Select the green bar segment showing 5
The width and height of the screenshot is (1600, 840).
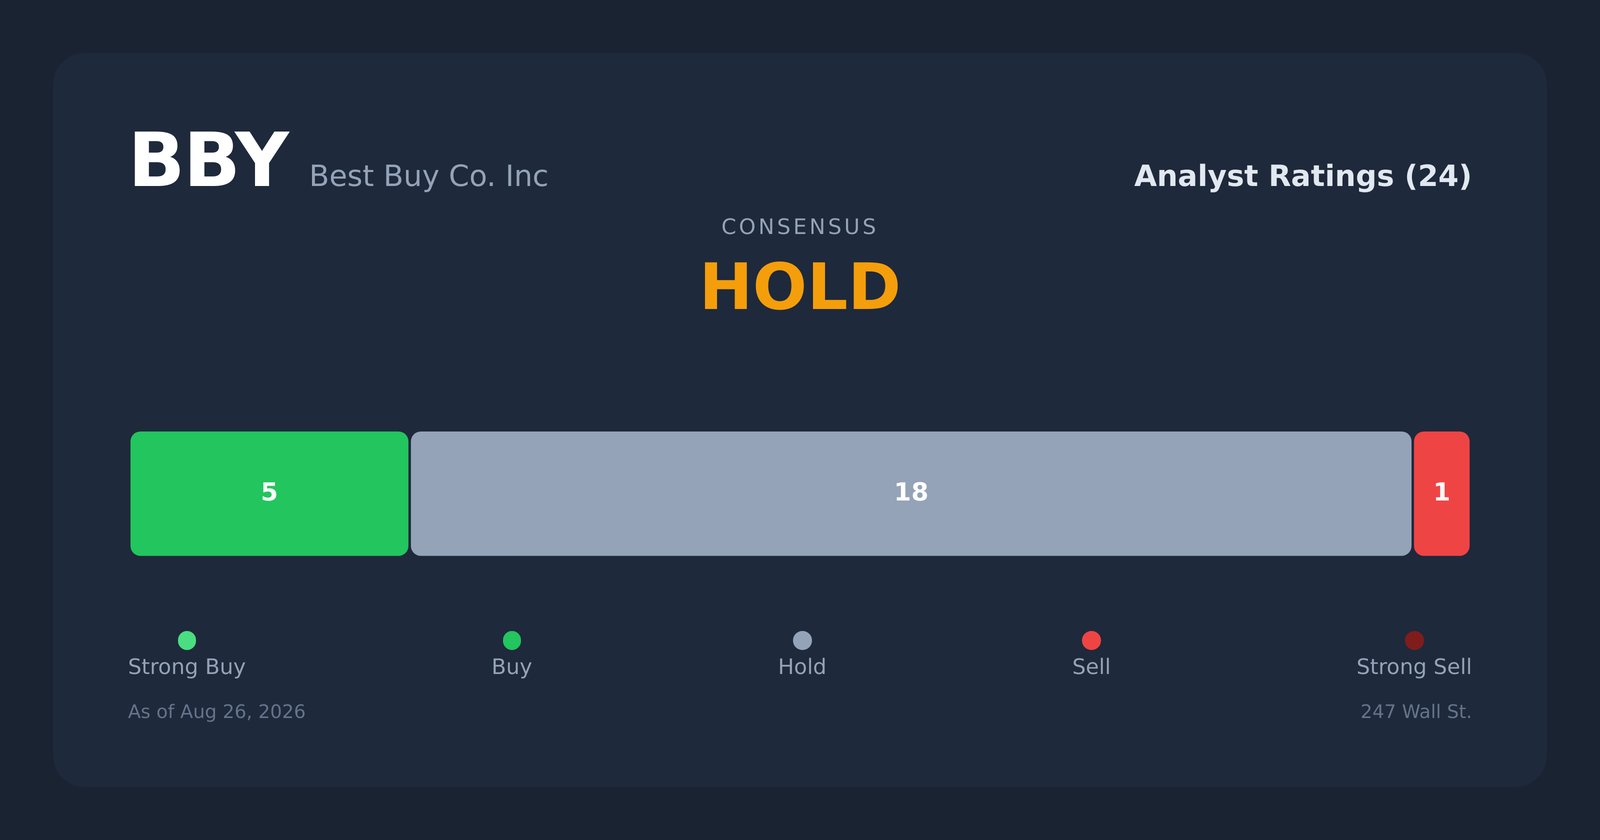coord(269,494)
